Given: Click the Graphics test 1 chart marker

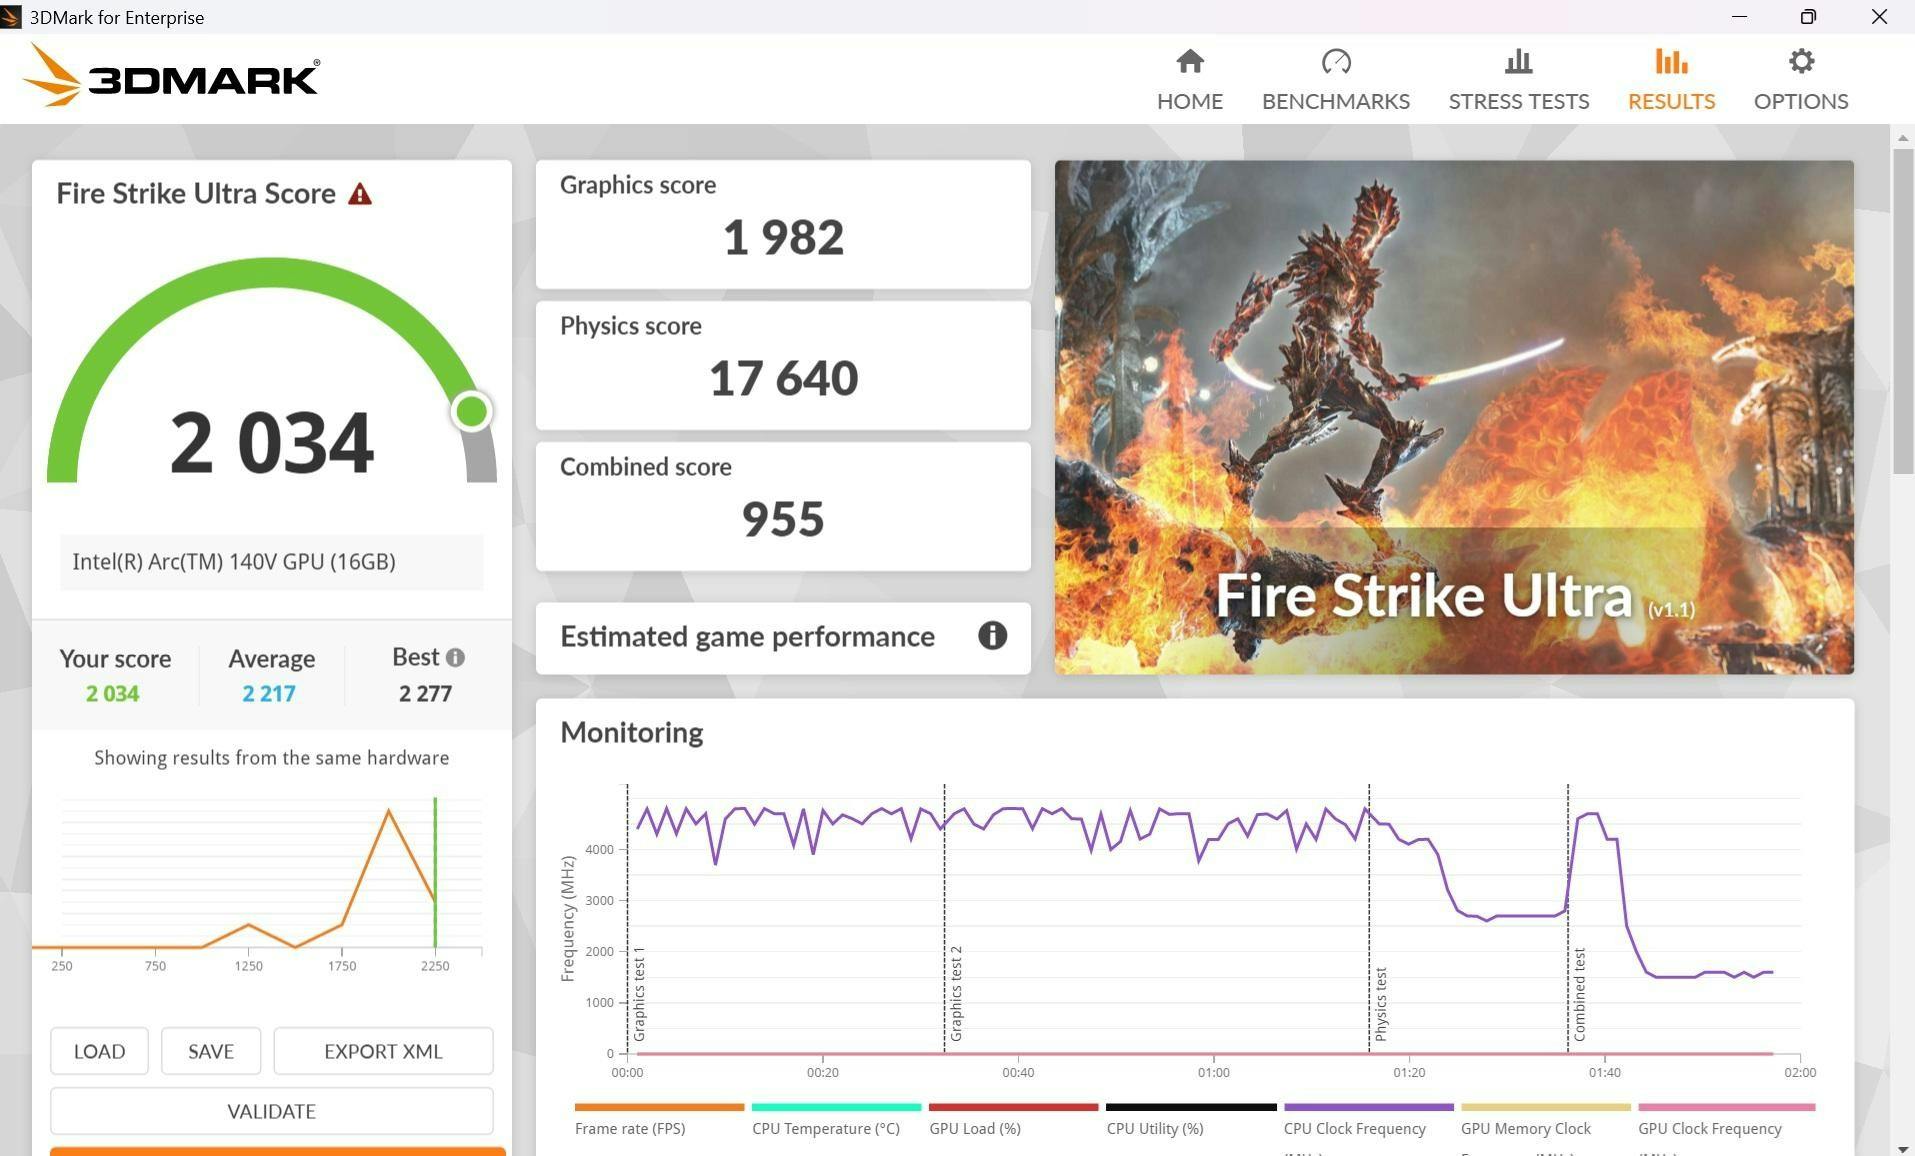Looking at the screenshot, I should coord(639,993).
